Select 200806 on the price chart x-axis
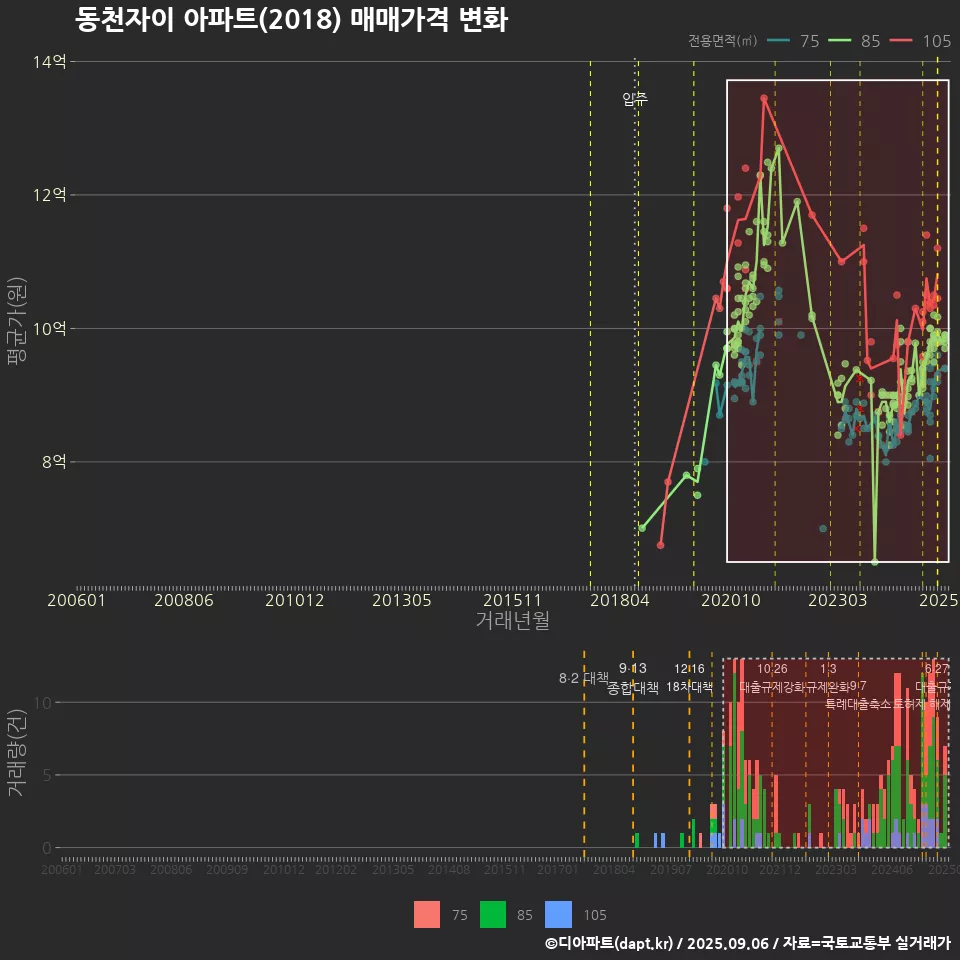 [184, 600]
